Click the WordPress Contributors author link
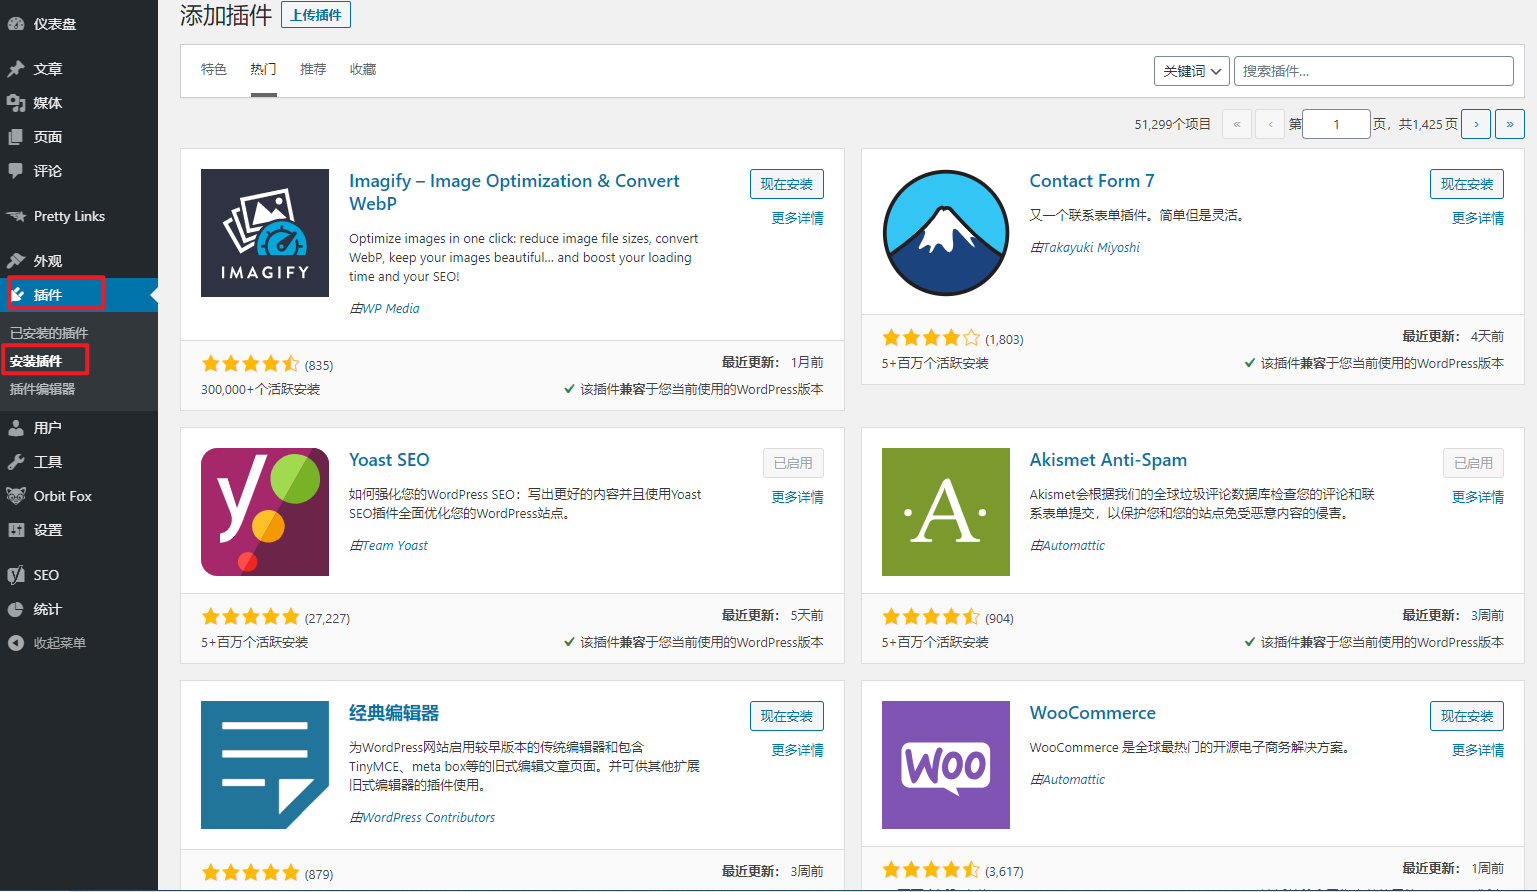The image size is (1537, 892). (x=428, y=818)
